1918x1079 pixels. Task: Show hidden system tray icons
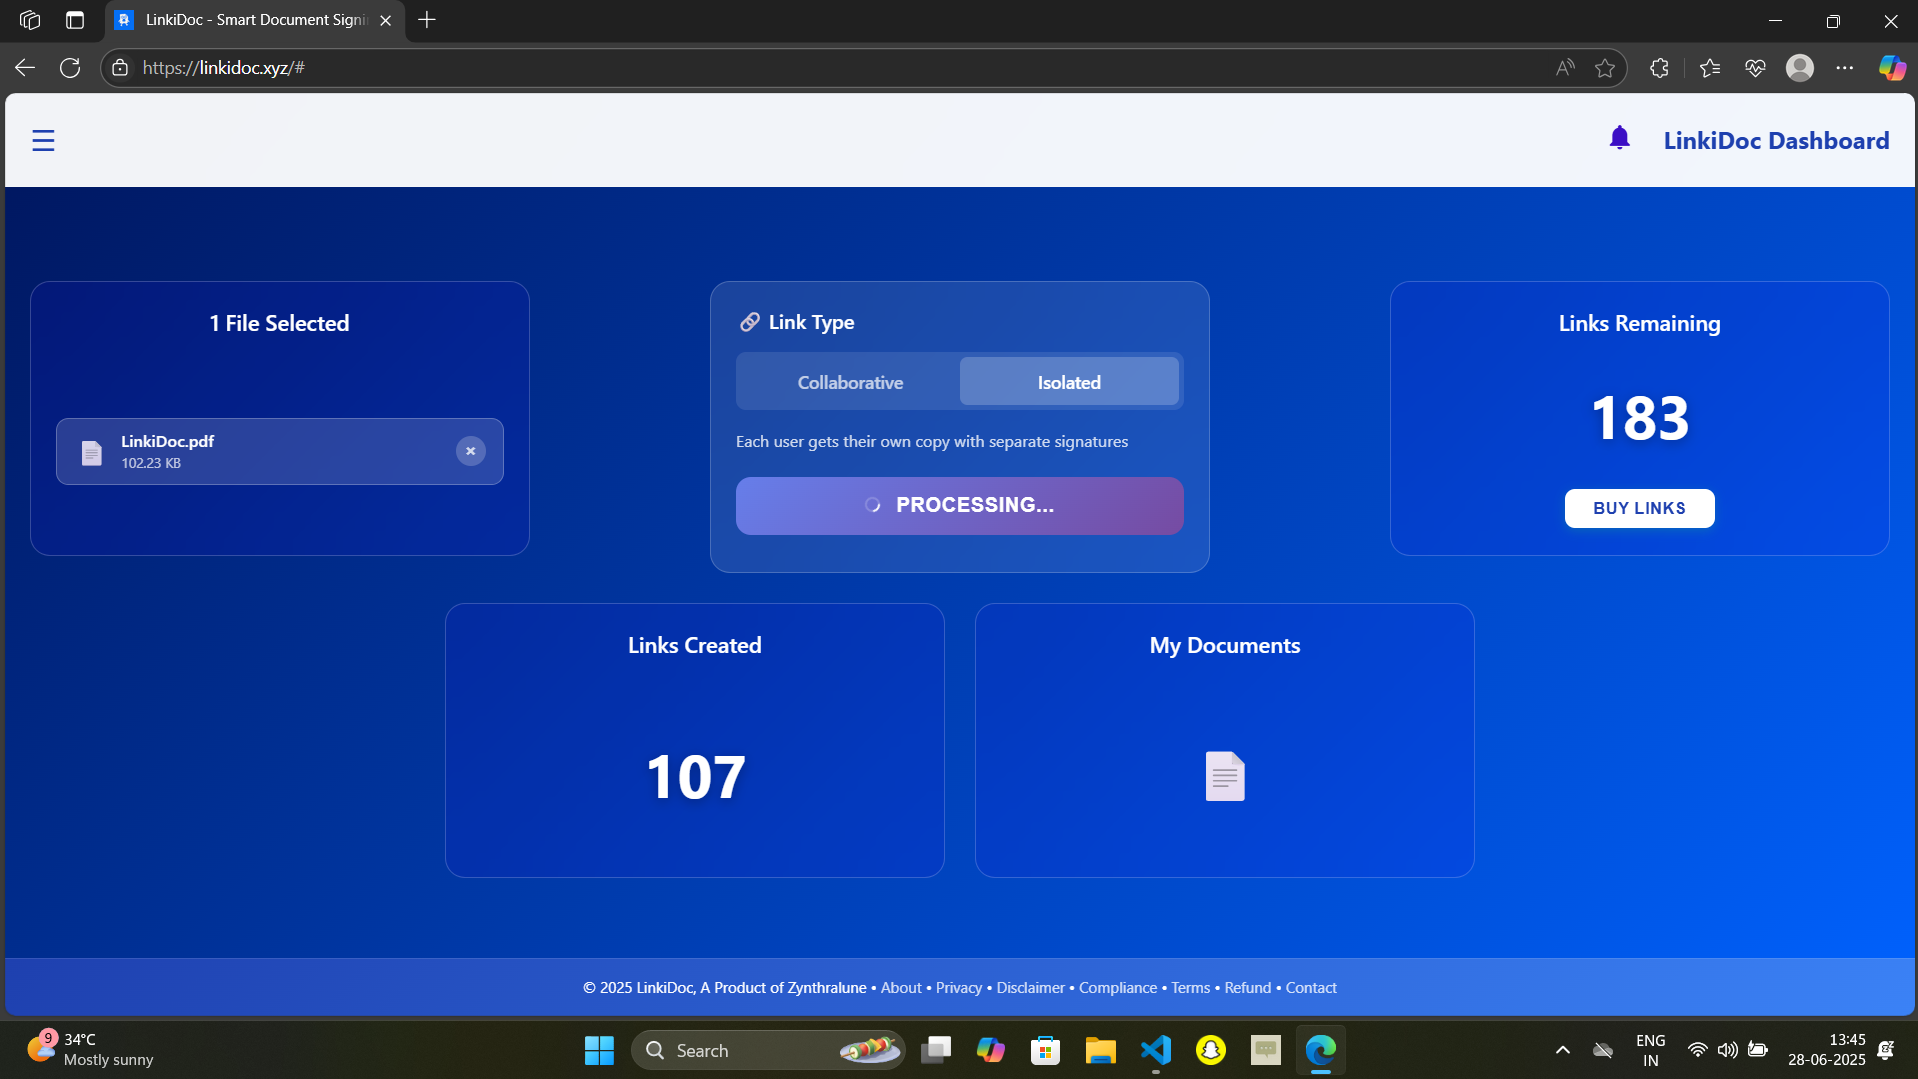click(x=1563, y=1050)
